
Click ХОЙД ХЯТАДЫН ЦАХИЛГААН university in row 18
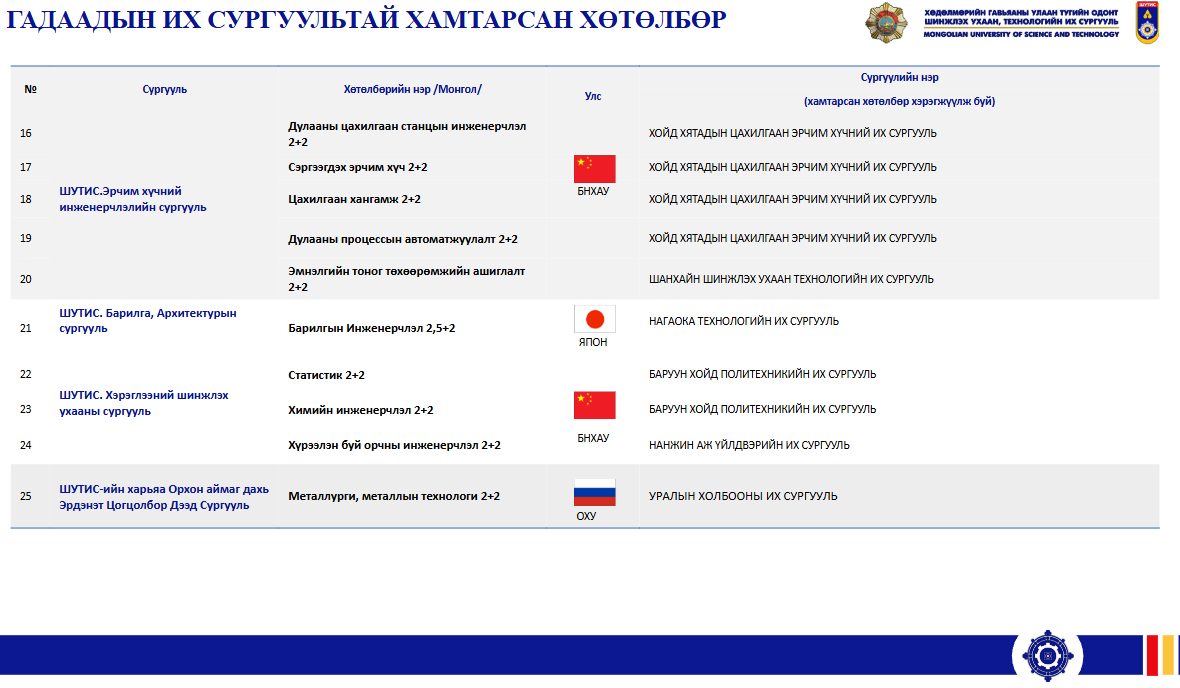792,199
